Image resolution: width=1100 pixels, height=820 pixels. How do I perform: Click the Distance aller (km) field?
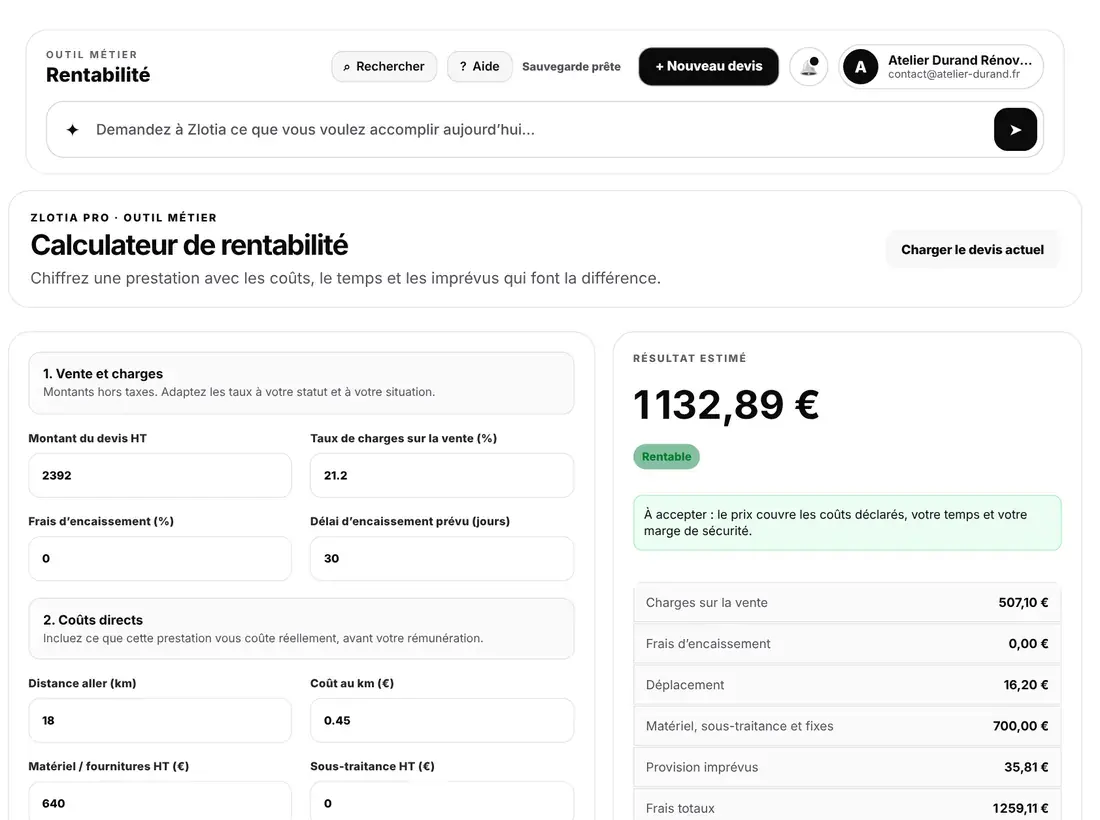160,720
